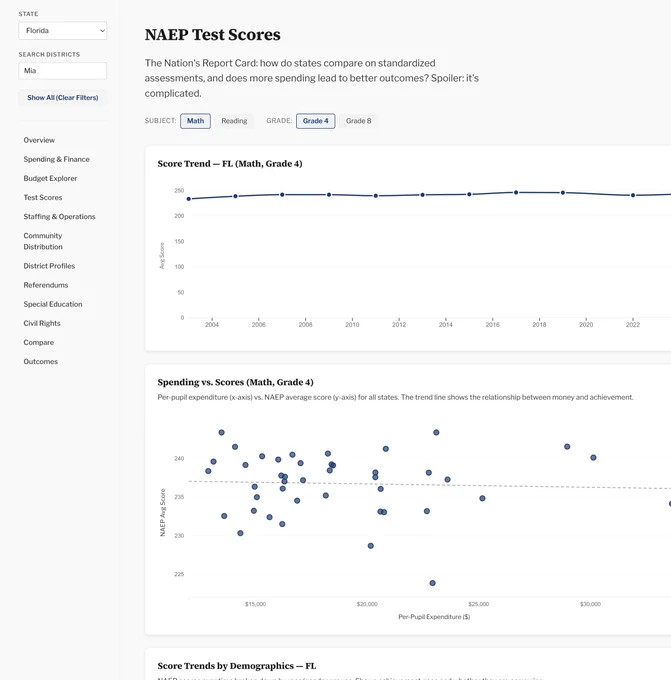Click the 2003 point on score trend line
Screen dimensions: 671x680
189,199
